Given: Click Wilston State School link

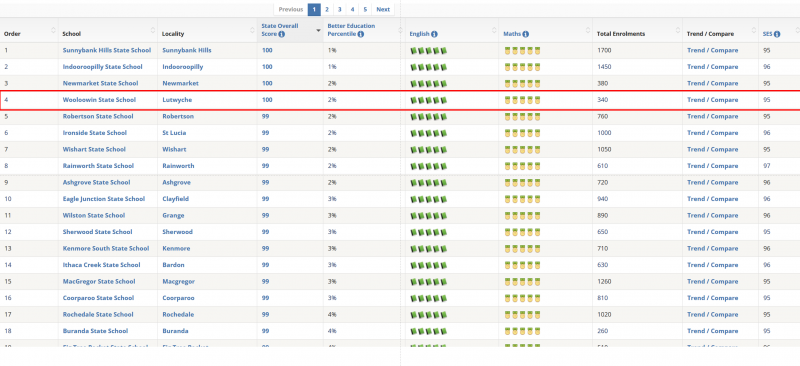Looking at the screenshot, I should 94,215.
